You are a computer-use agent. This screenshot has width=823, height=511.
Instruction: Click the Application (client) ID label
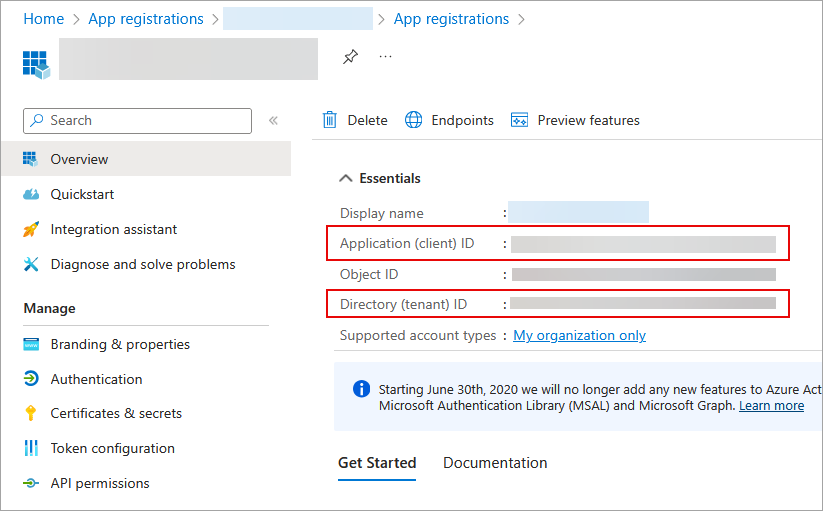407,243
